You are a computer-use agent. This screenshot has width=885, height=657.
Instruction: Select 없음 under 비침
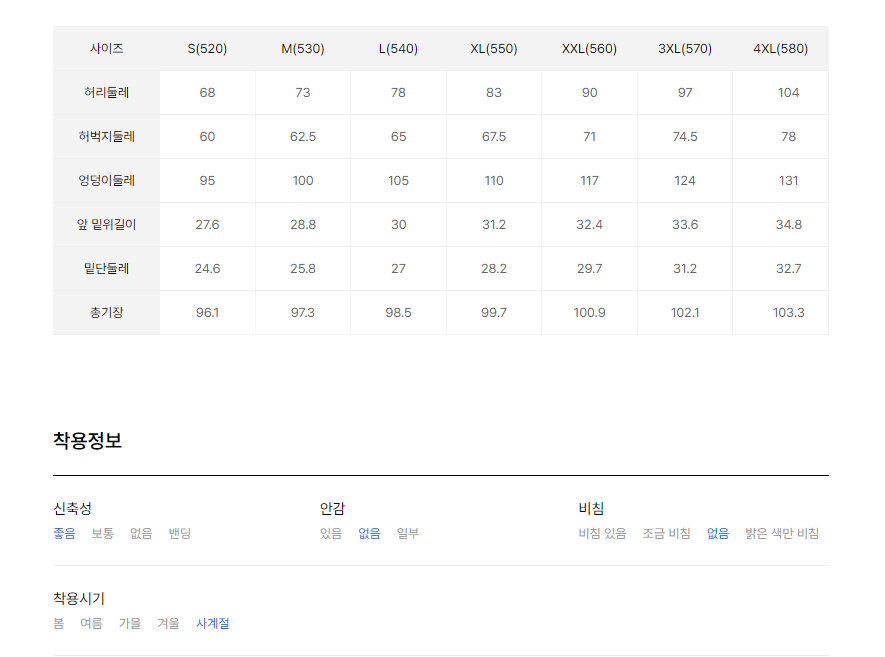pos(718,533)
